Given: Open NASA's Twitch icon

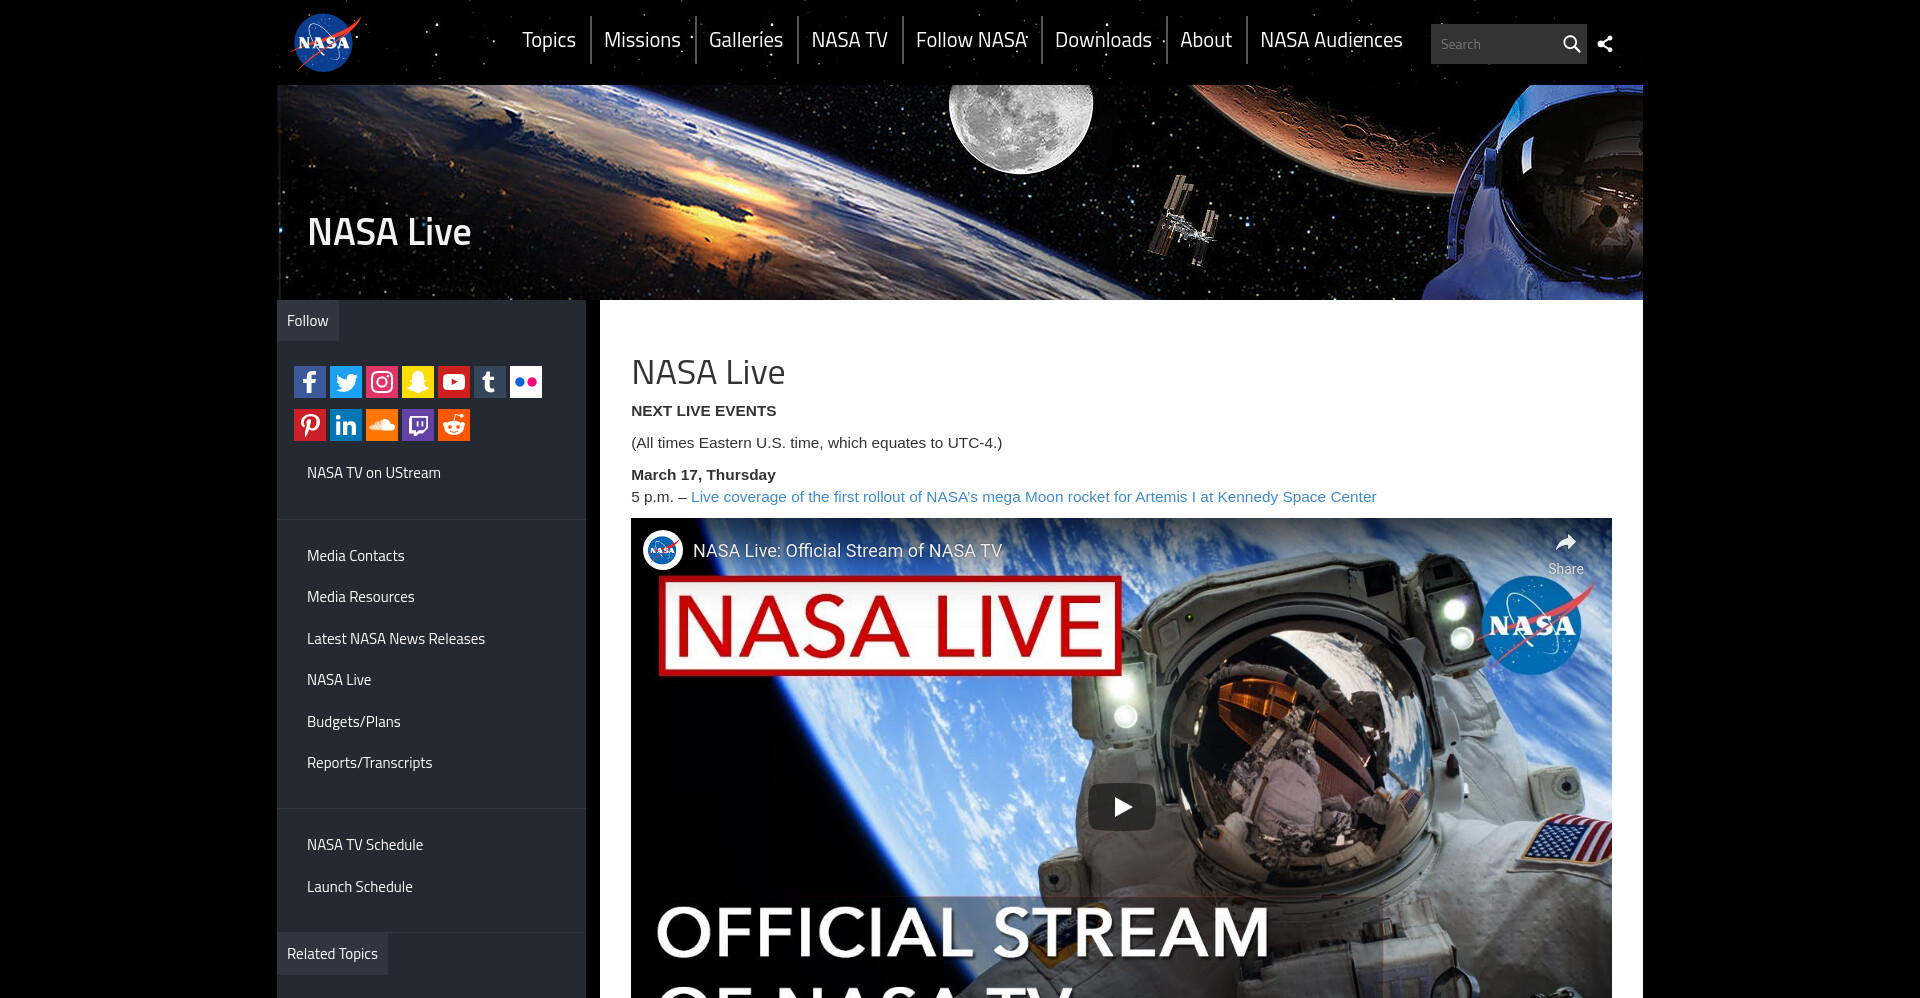Looking at the screenshot, I should 418,425.
